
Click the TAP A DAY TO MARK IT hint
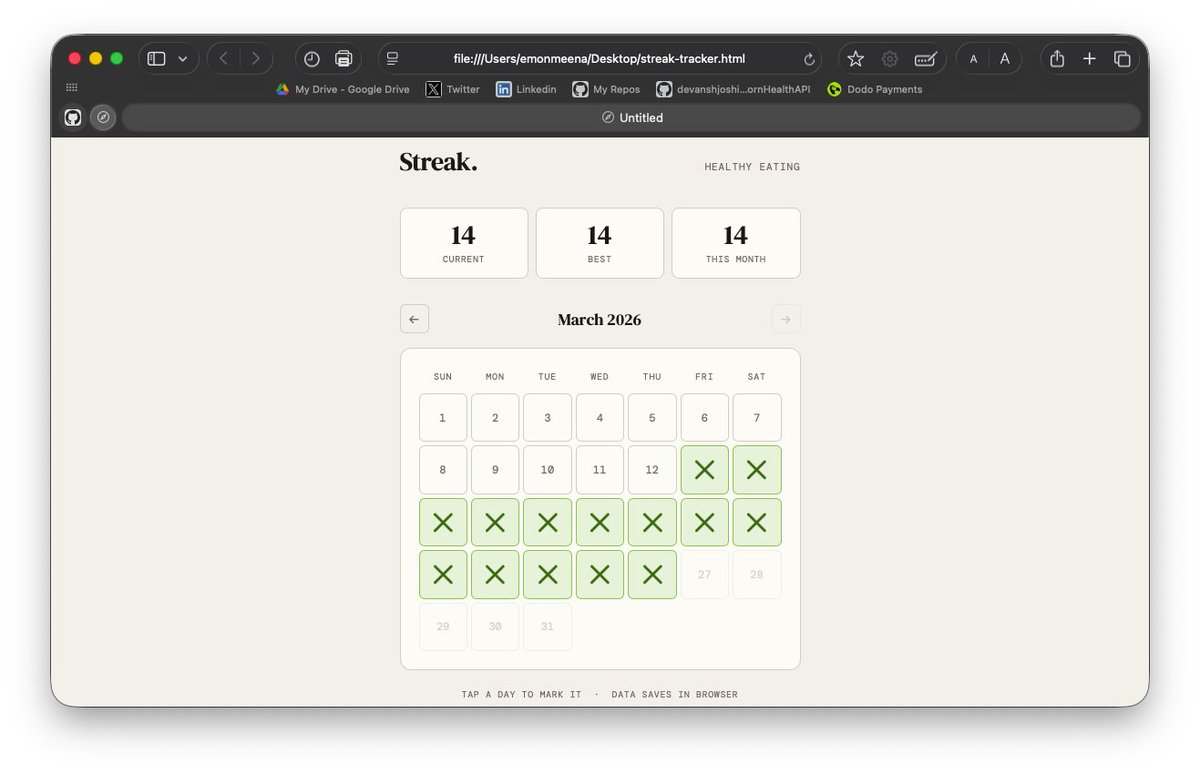coord(521,694)
